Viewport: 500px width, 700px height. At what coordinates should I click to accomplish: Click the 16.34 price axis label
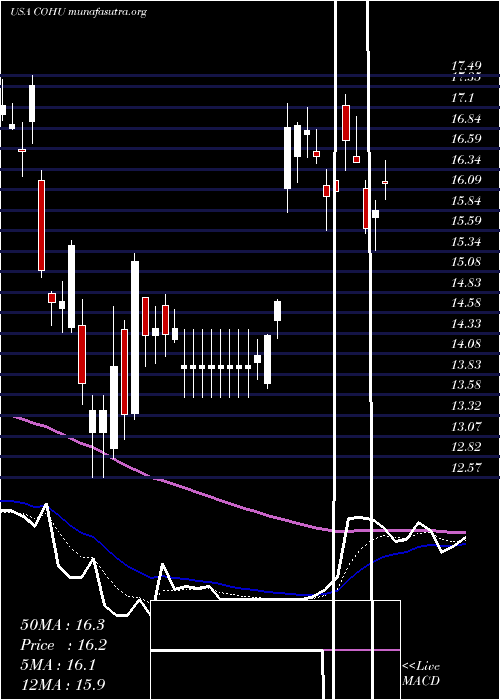point(466,159)
